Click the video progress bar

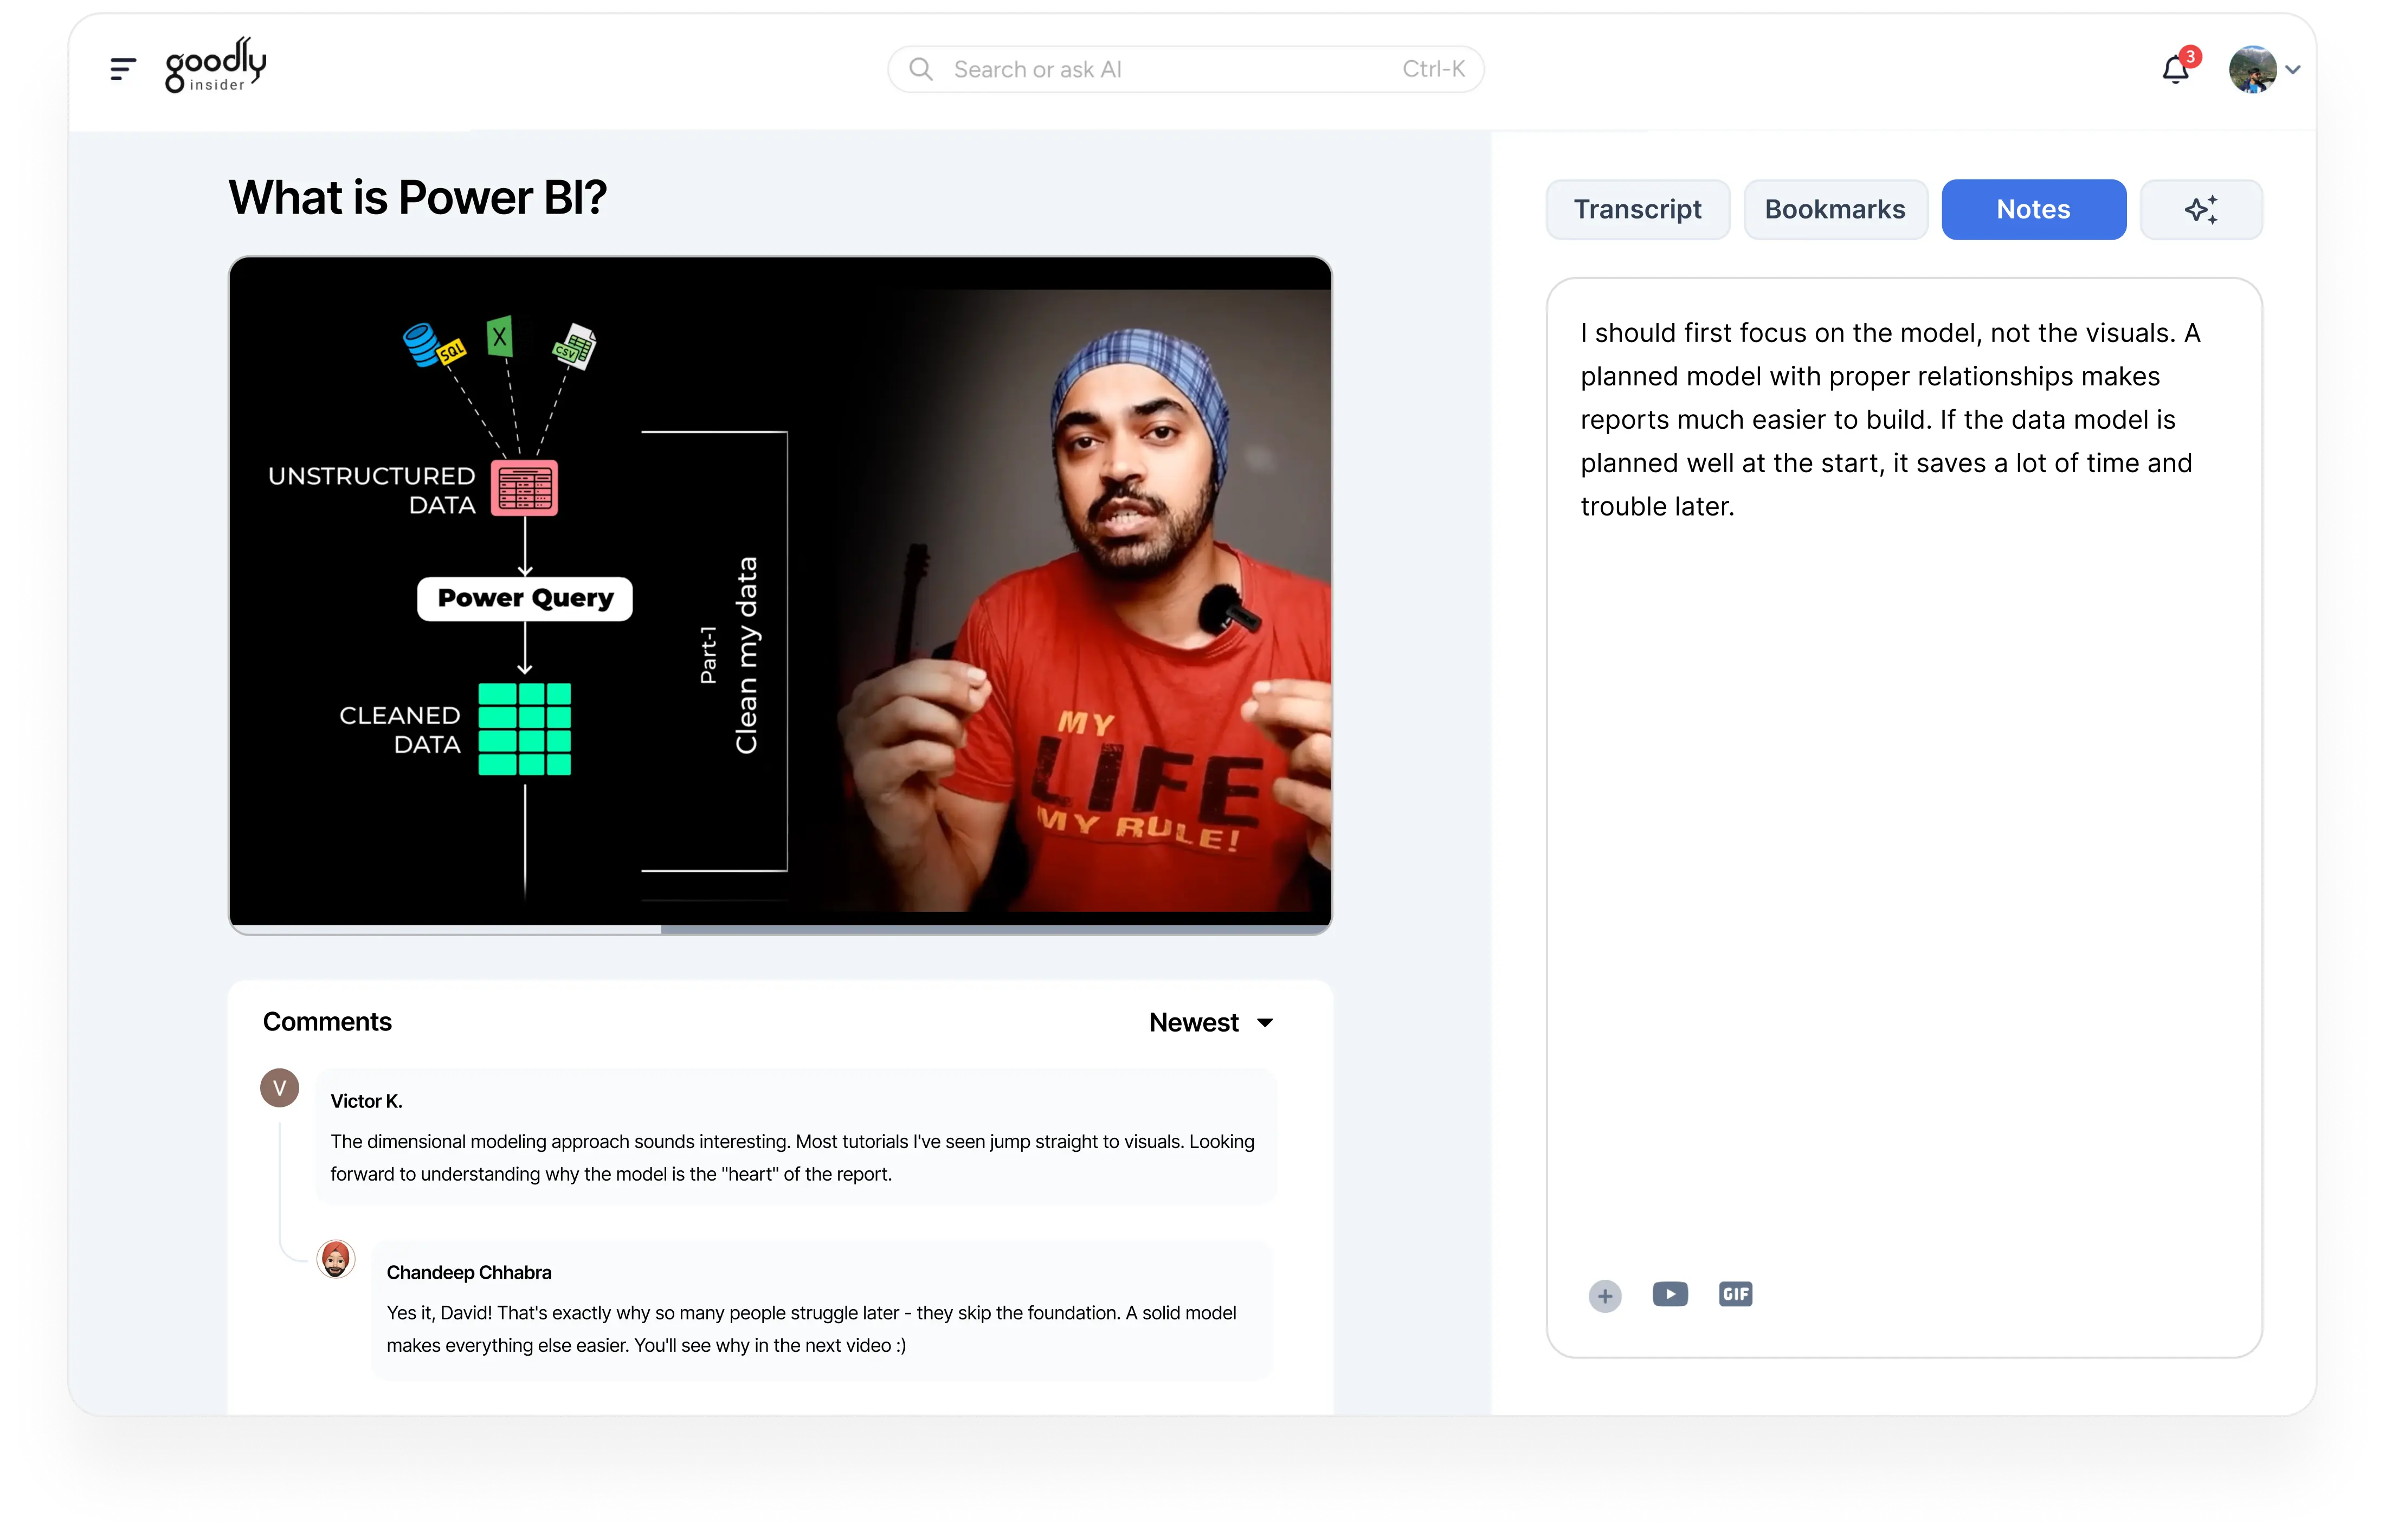[x=780, y=929]
